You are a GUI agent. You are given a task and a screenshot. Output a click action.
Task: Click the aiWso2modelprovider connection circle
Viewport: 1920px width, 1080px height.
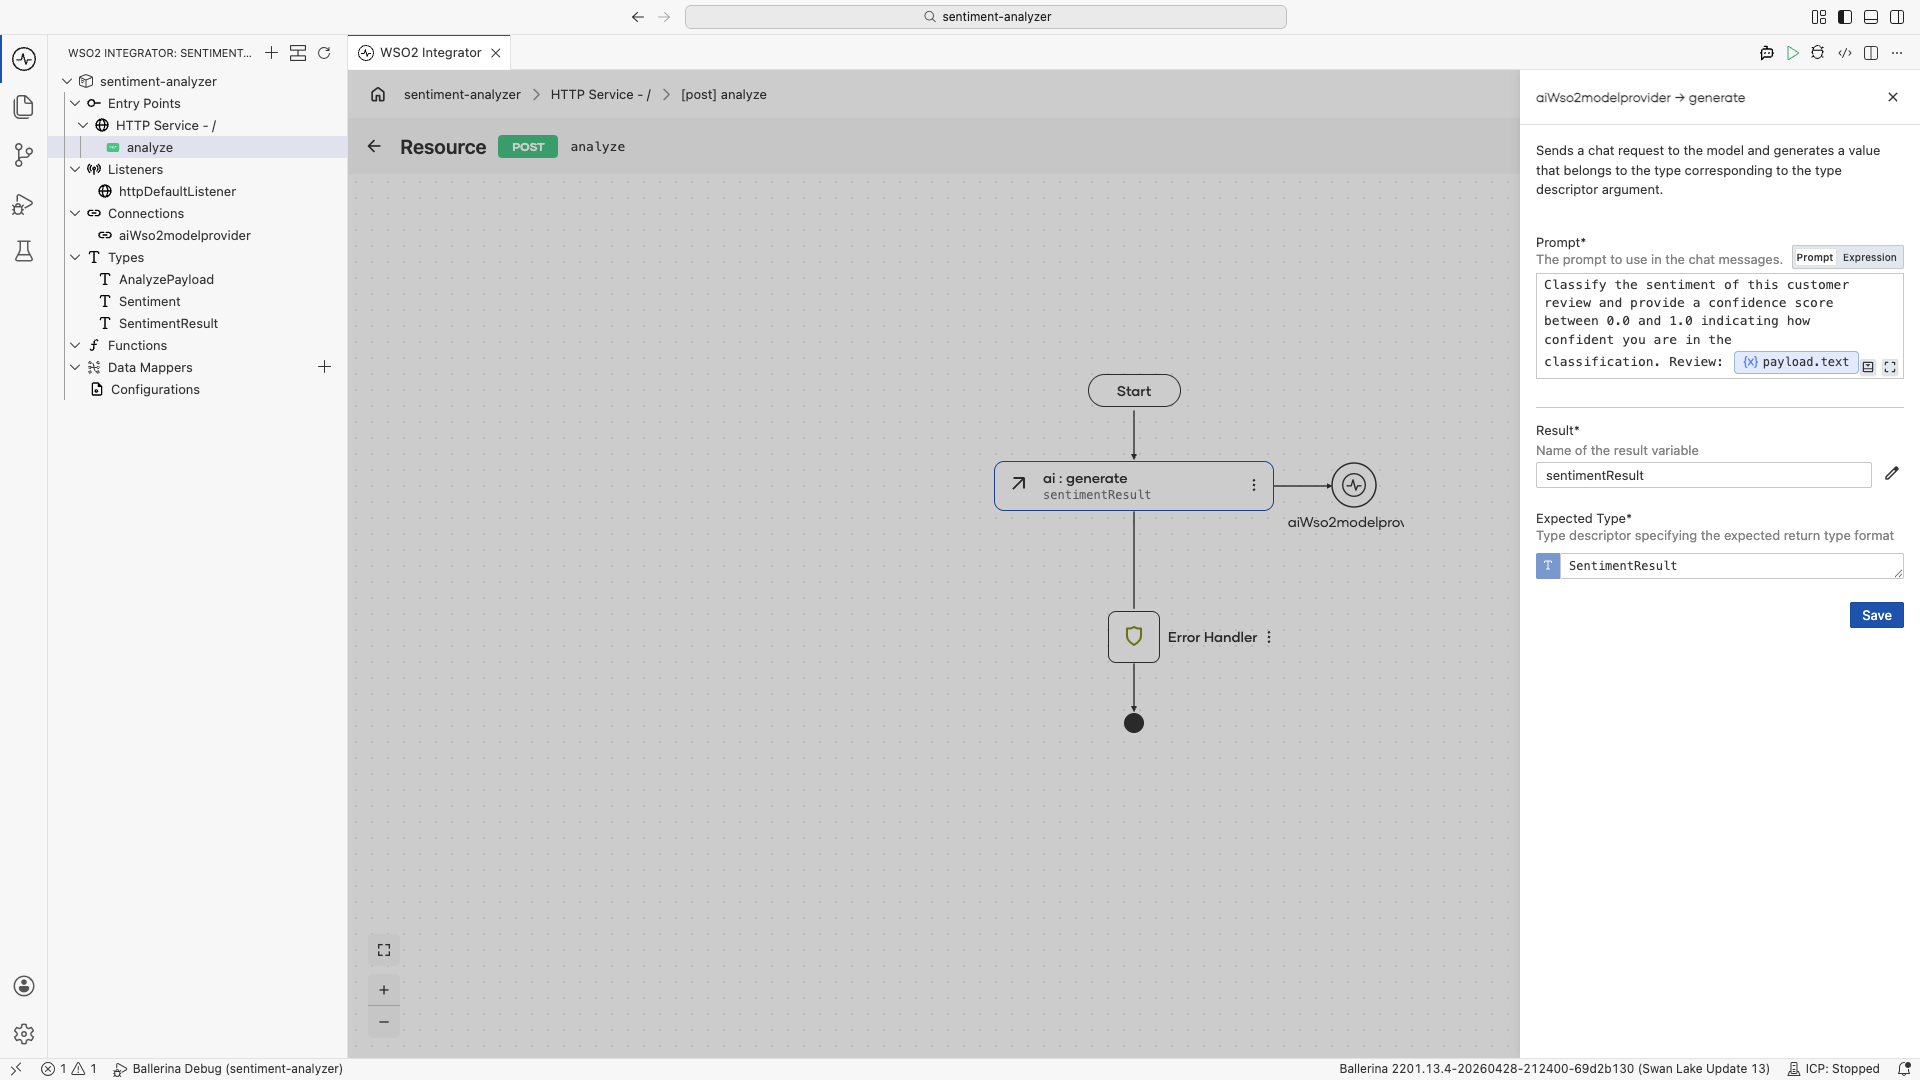[1354, 485]
